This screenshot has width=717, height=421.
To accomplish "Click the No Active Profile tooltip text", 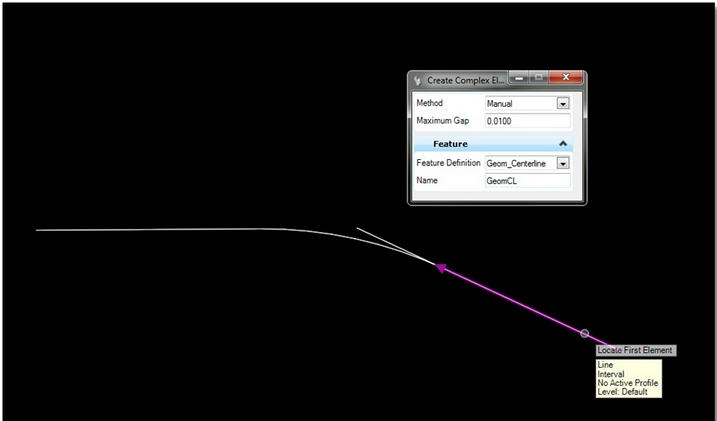I will tap(628, 383).
